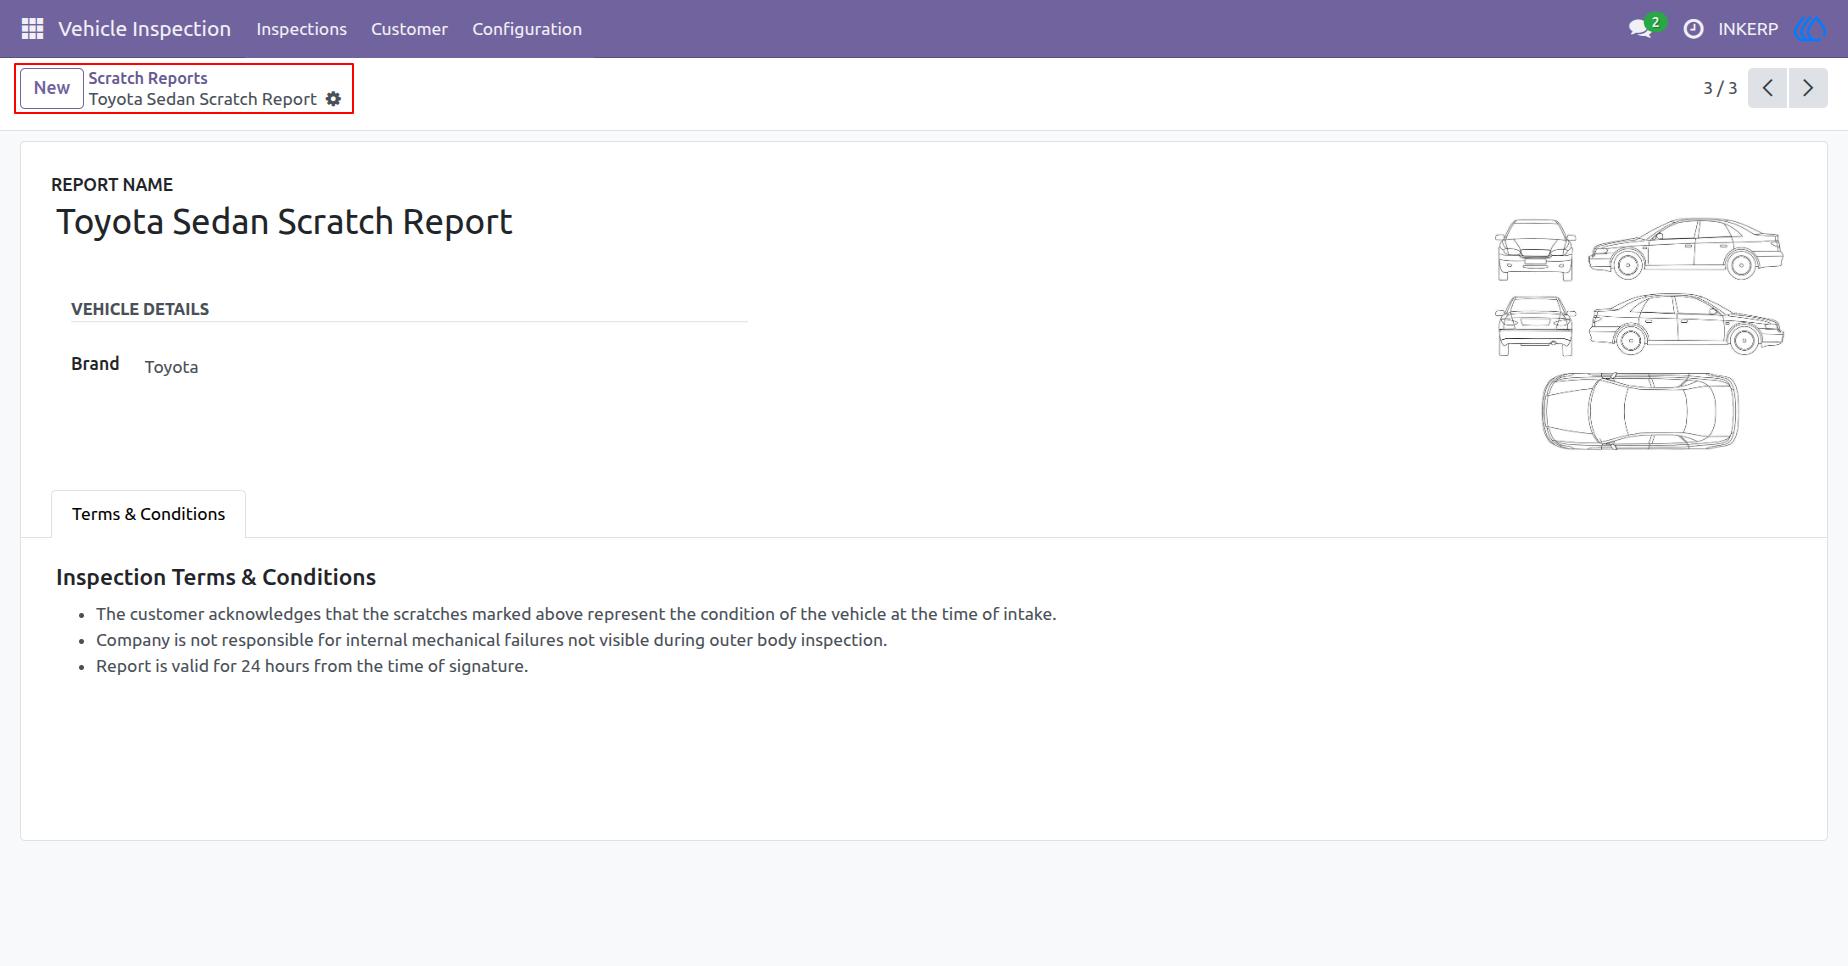The image size is (1848, 966).
Task: Click the Brand field label
Action: (95, 364)
